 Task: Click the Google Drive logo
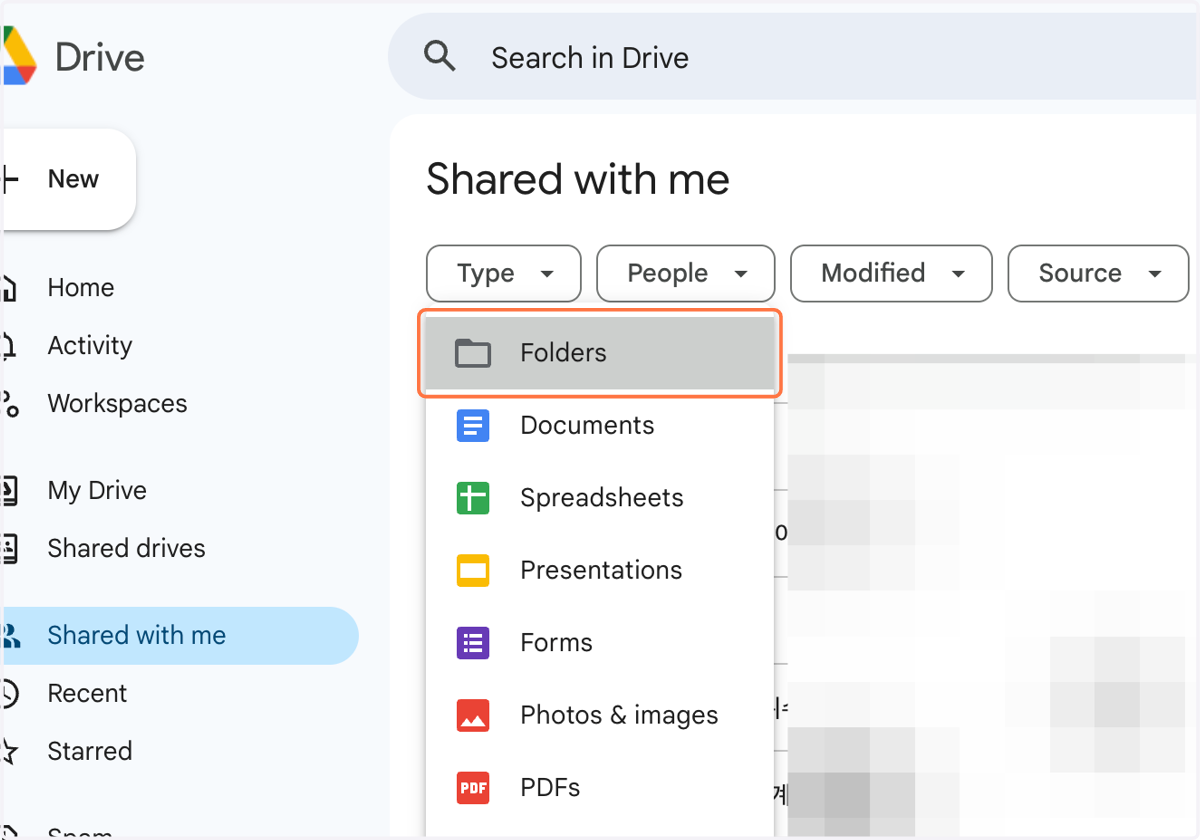coord(20,57)
